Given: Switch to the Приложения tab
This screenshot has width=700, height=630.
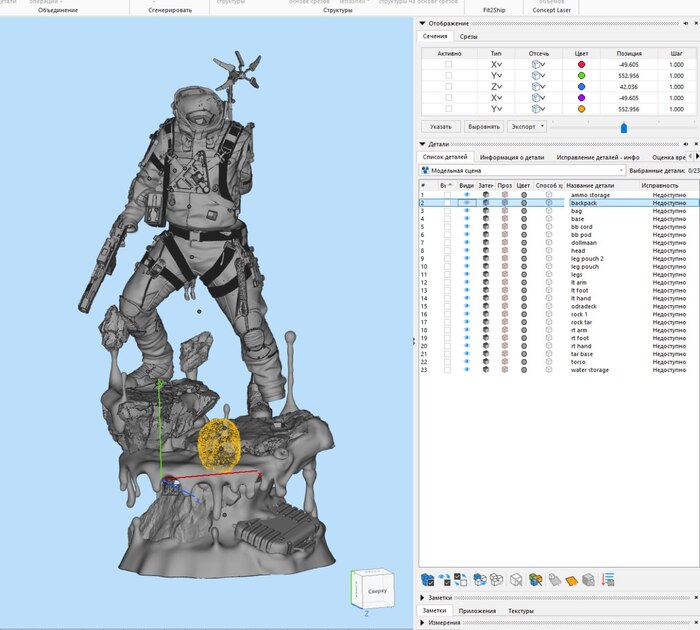Looking at the screenshot, I should pos(477,611).
